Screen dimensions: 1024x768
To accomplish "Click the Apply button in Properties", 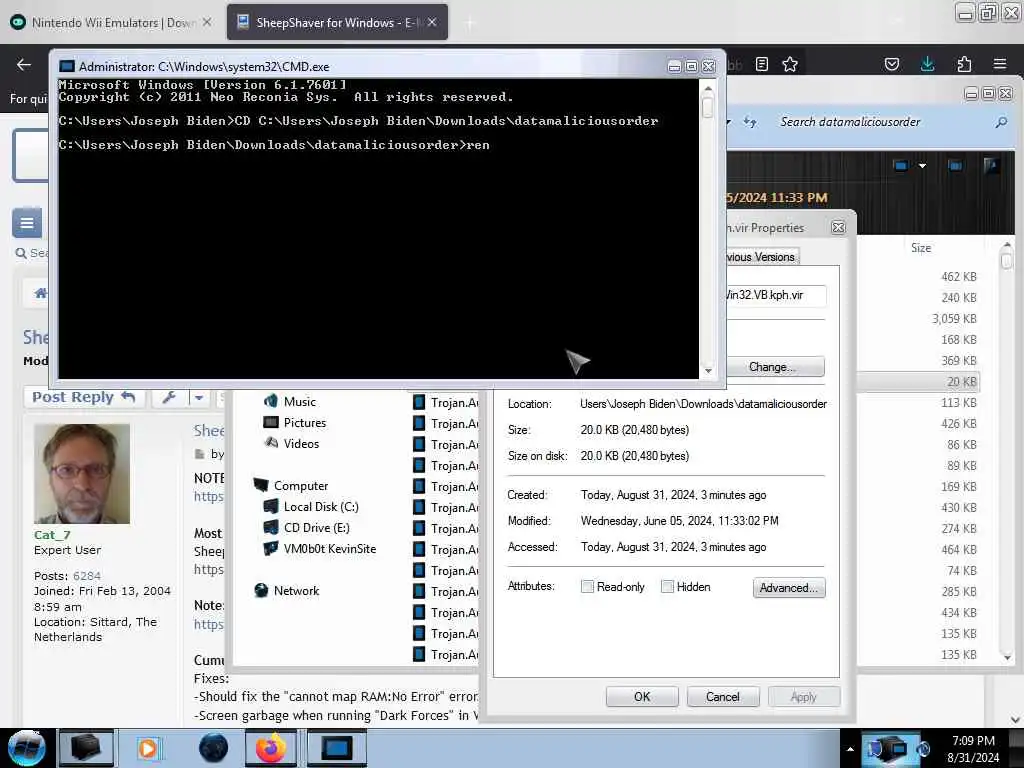I will (x=804, y=697).
